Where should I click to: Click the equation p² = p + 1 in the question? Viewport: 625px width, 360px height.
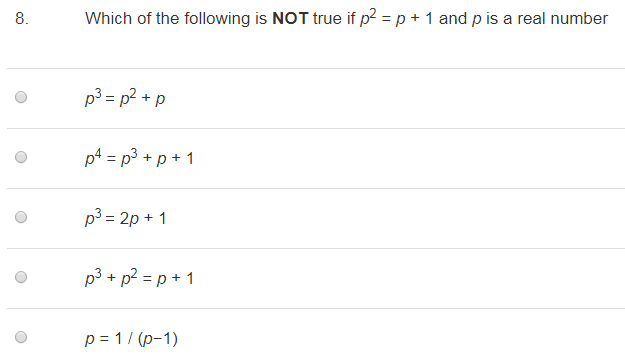pos(396,18)
